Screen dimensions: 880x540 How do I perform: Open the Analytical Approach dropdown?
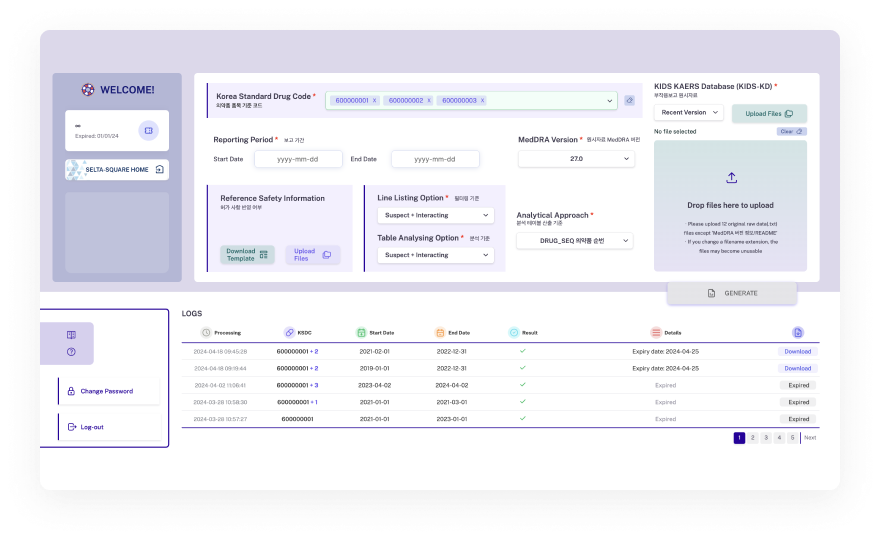pos(575,241)
